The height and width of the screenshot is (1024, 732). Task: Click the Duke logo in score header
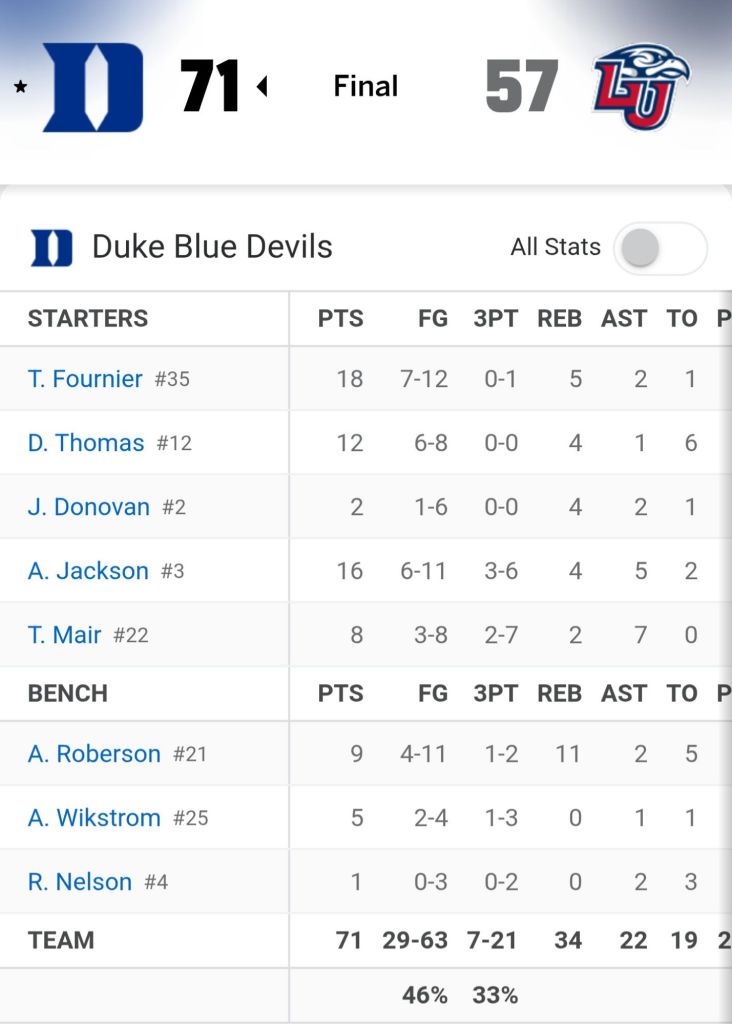tap(93, 87)
